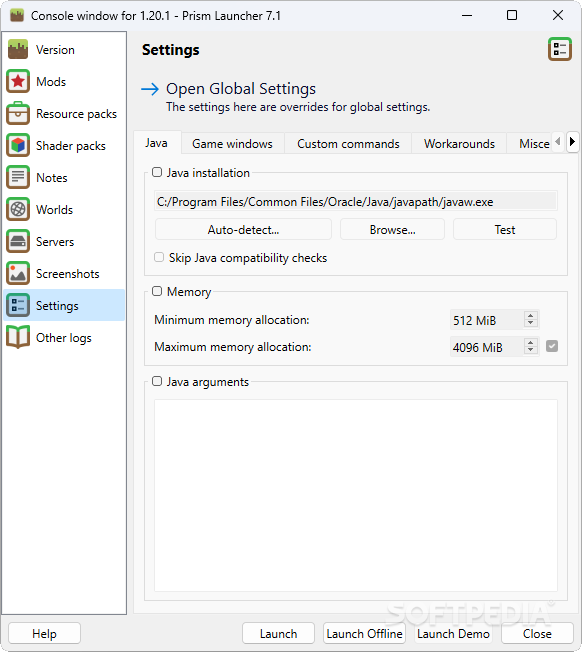Click the Version grass block icon

[x=18, y=49]
